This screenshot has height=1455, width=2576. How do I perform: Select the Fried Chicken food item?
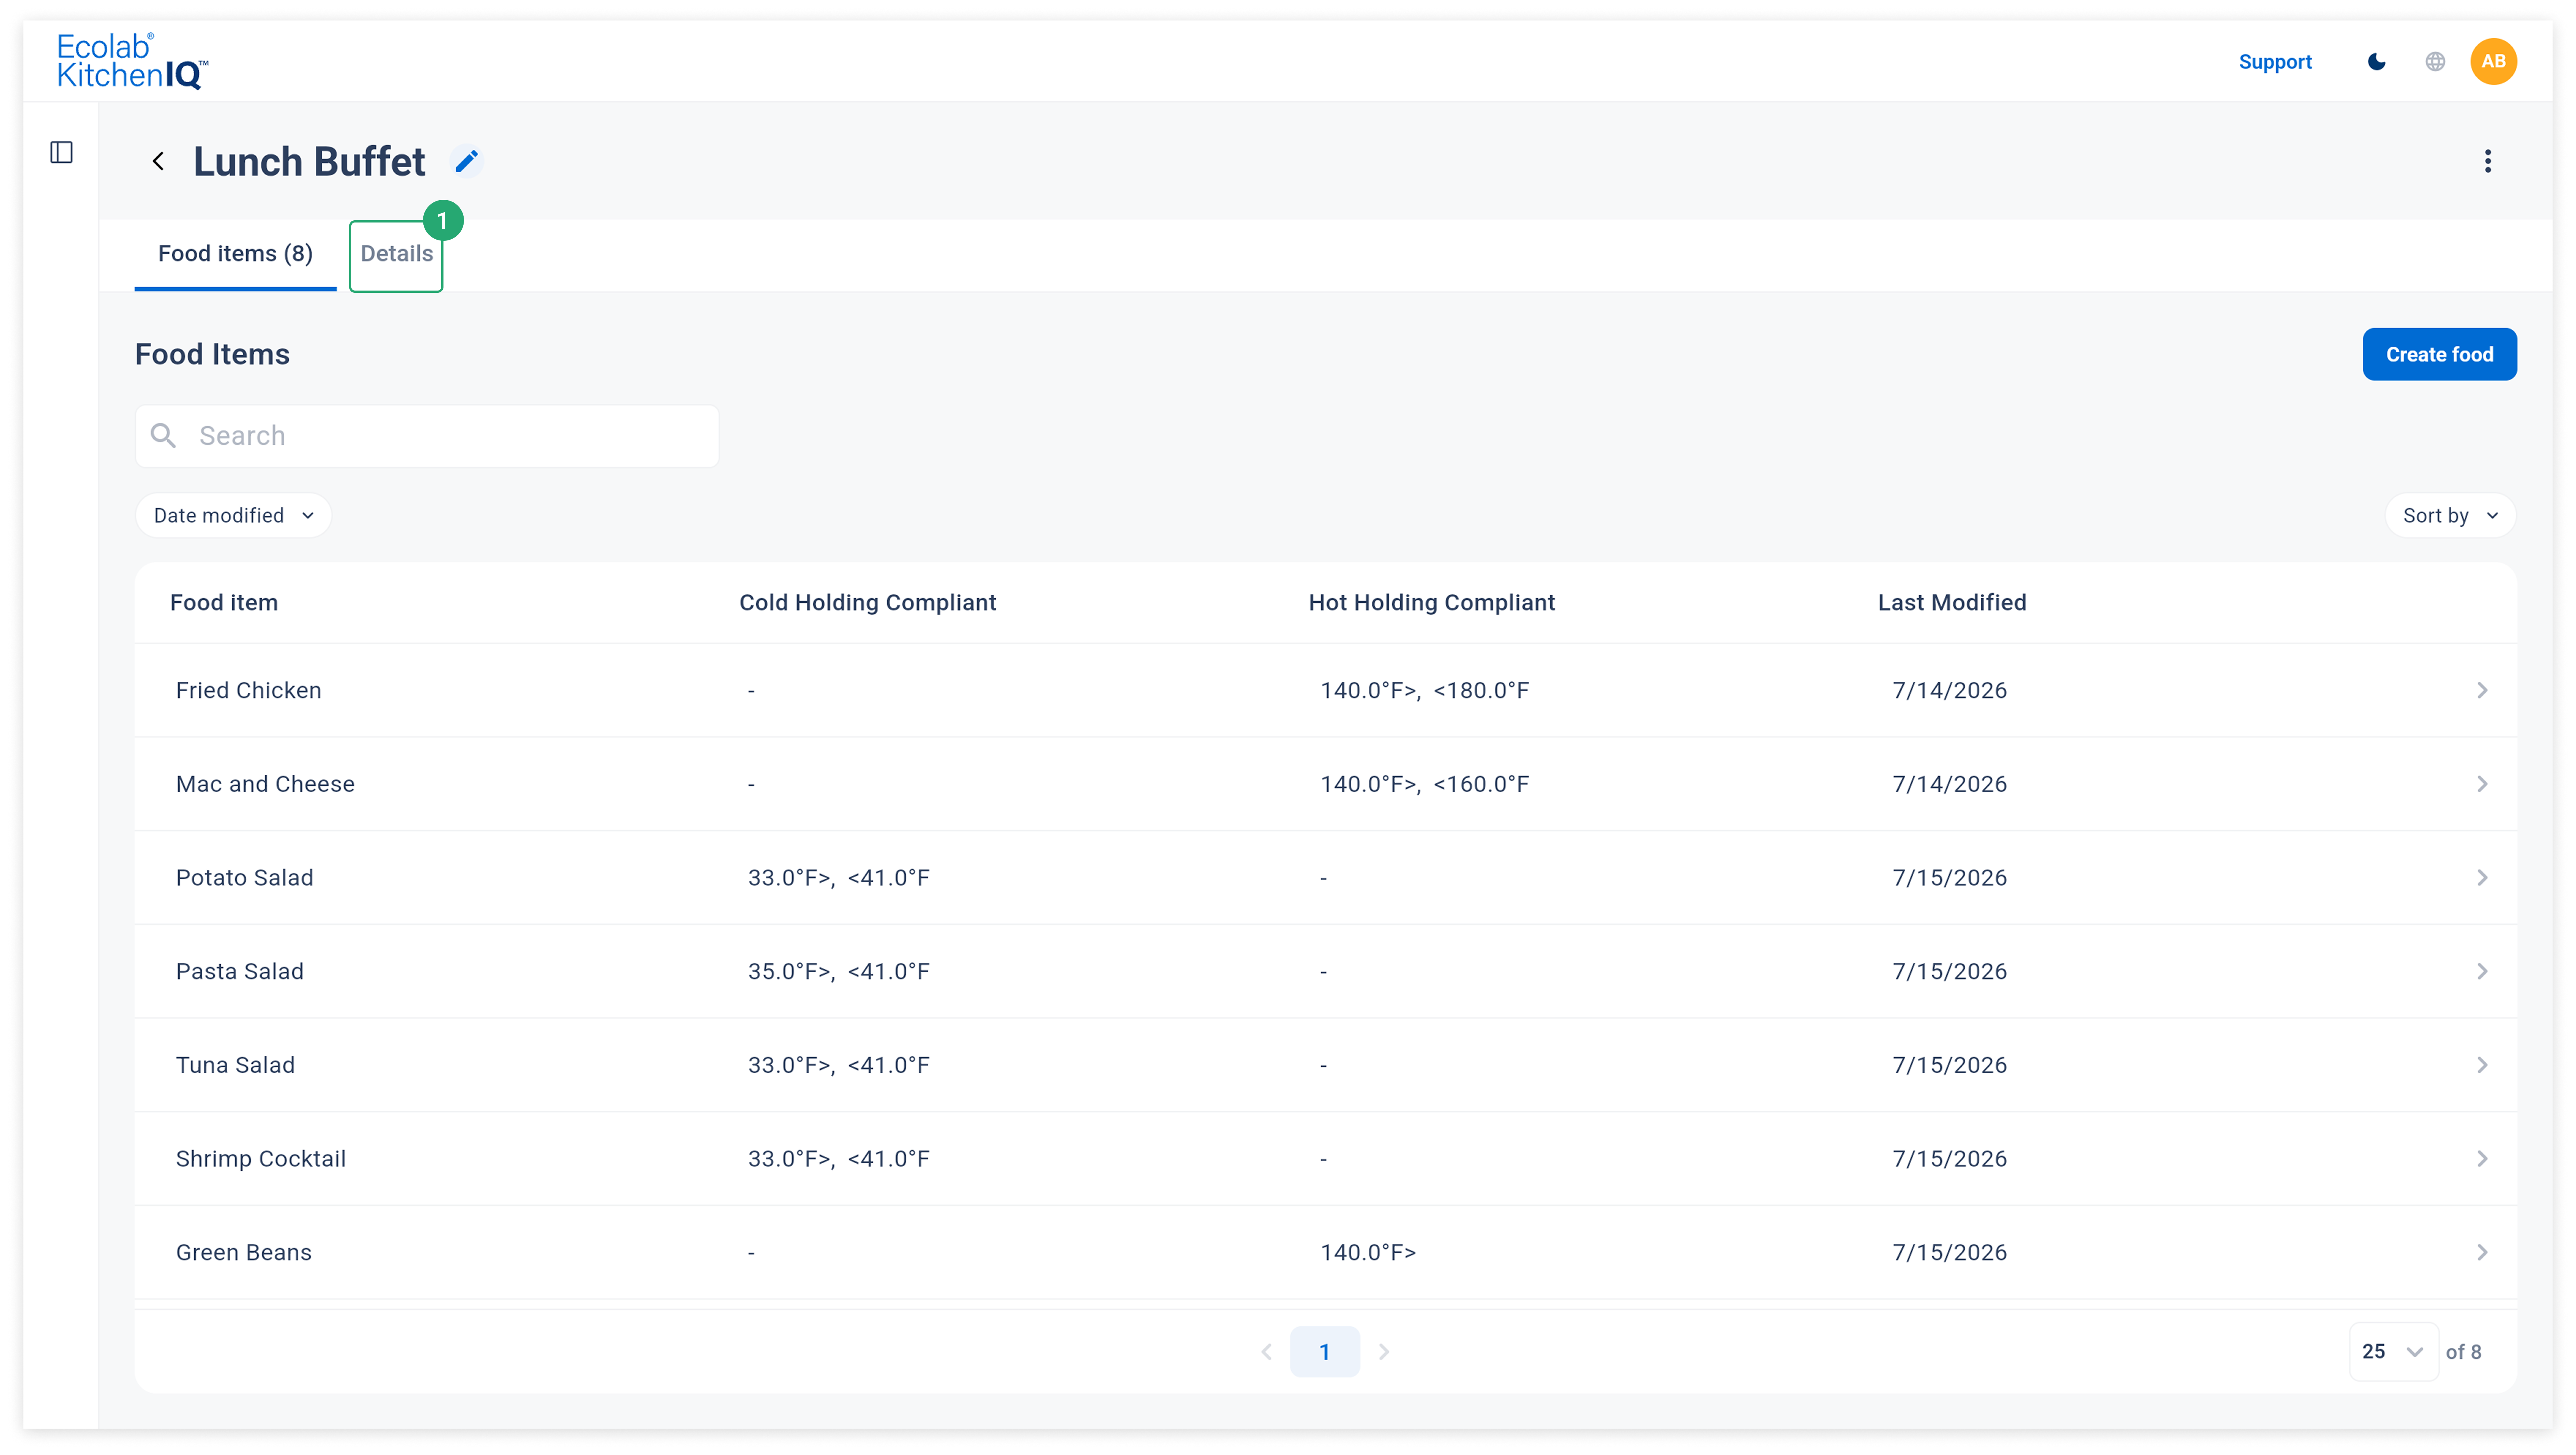pyautogui.click(x=249, y=690)
